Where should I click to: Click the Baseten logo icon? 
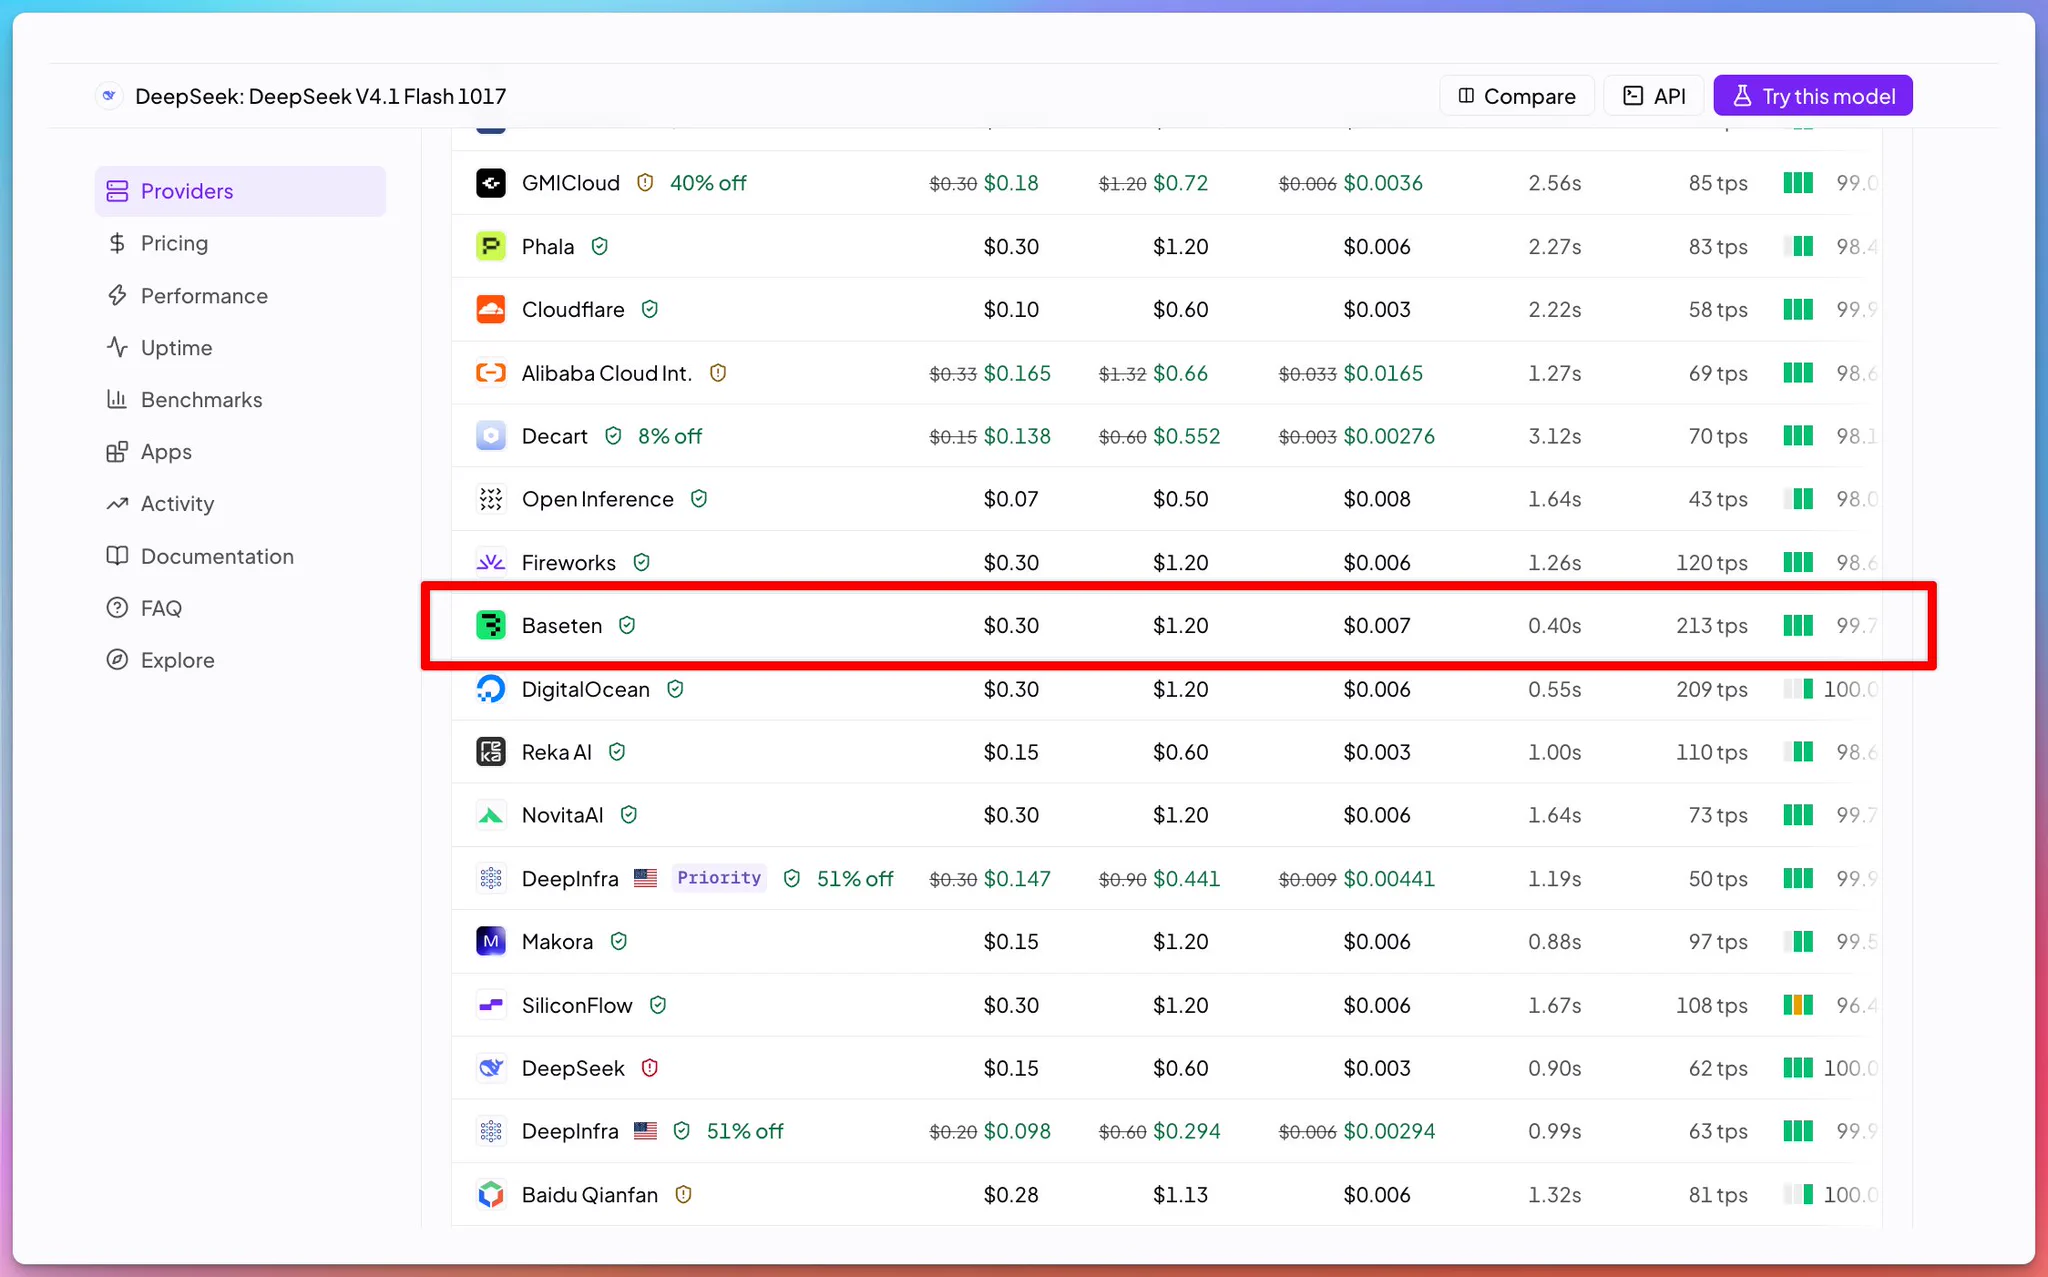click(490, 625)
